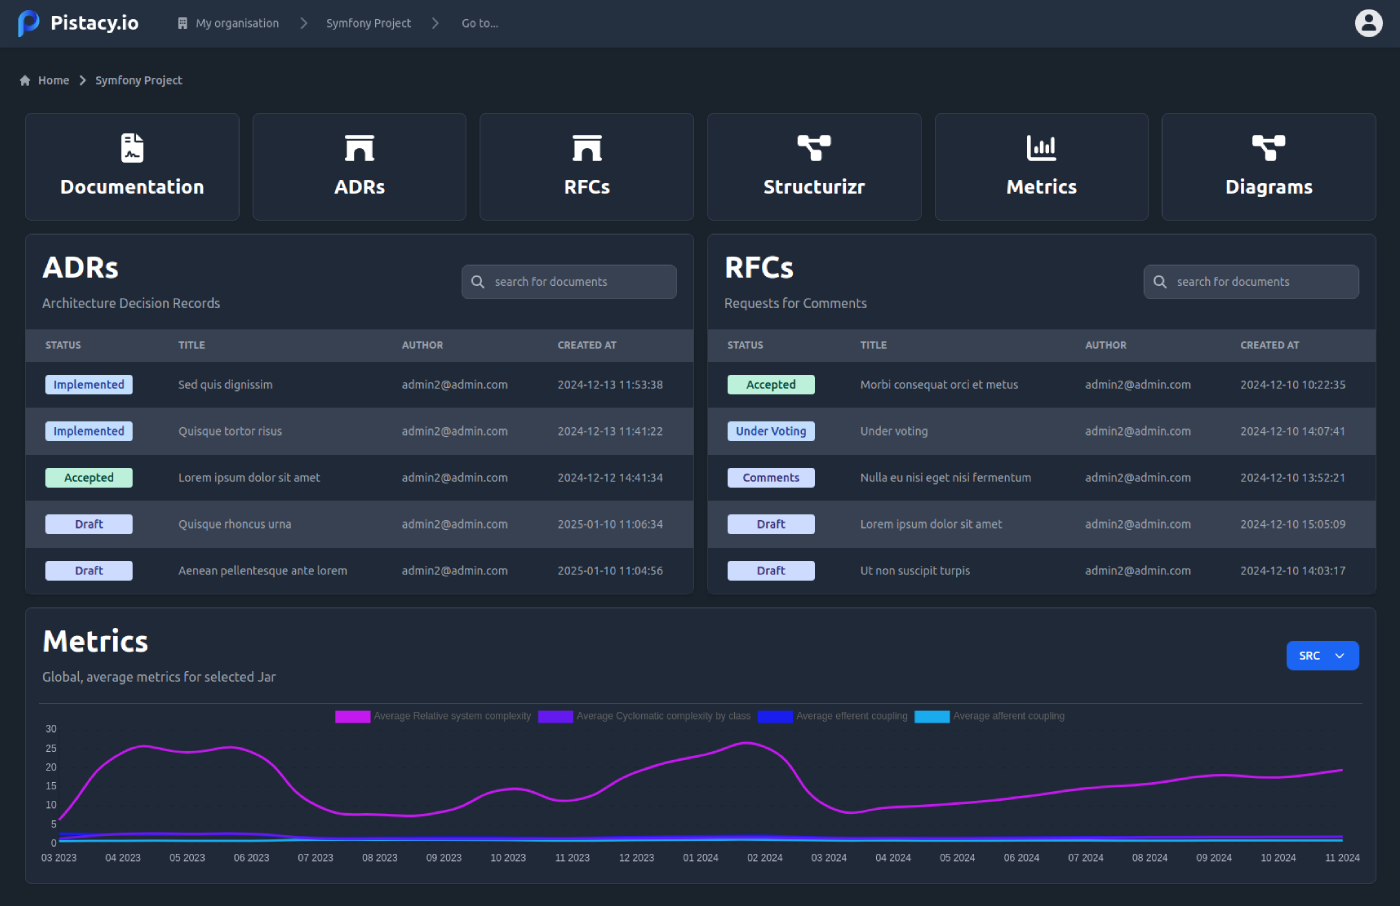Click the Home breadcrumb icon
This screenshot has width=1400, height=906.
click(24, 80)
